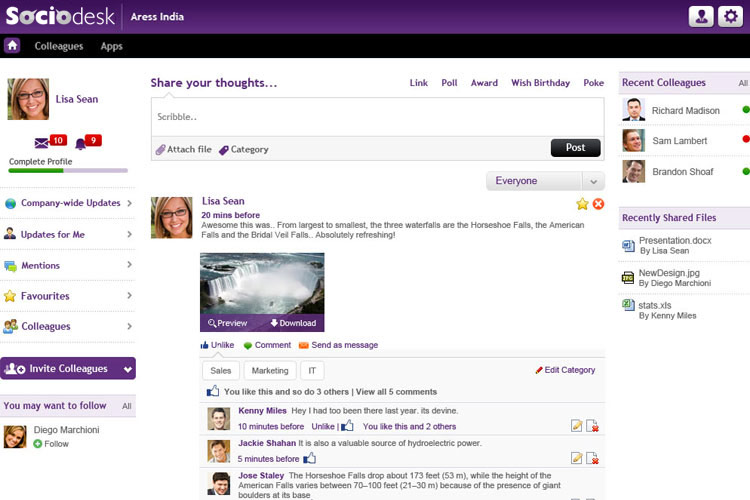Open Richard Madison's colleague entry

684,110
